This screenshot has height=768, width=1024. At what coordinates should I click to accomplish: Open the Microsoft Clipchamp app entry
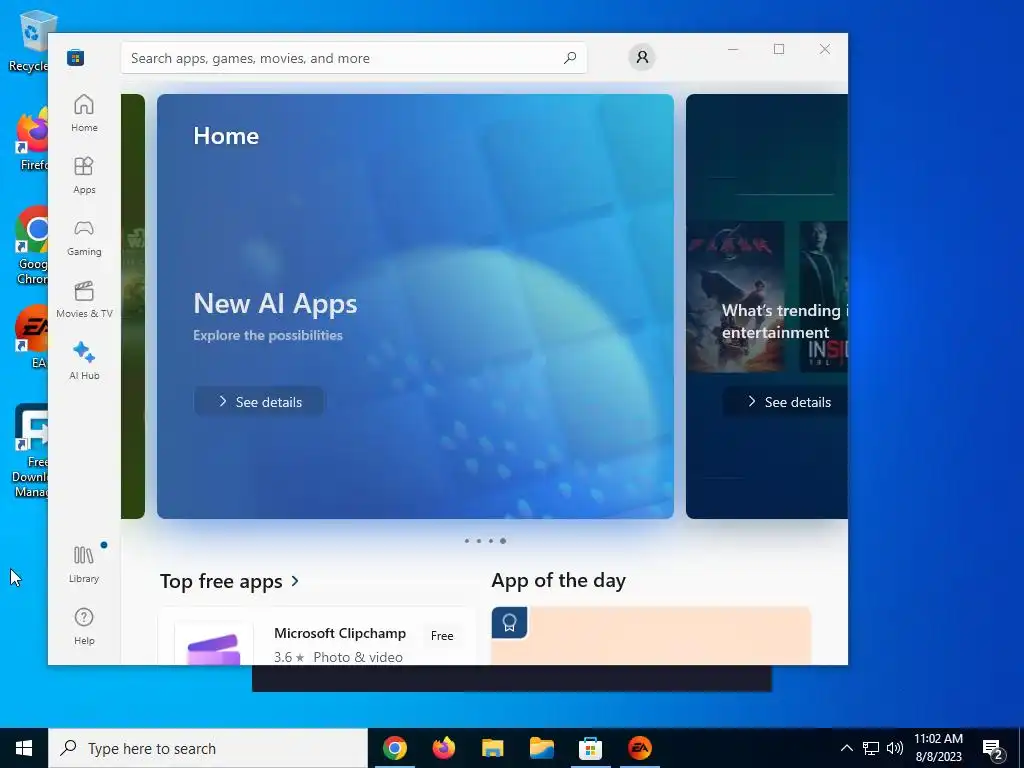pyautogui.click(x=316, y=636)
